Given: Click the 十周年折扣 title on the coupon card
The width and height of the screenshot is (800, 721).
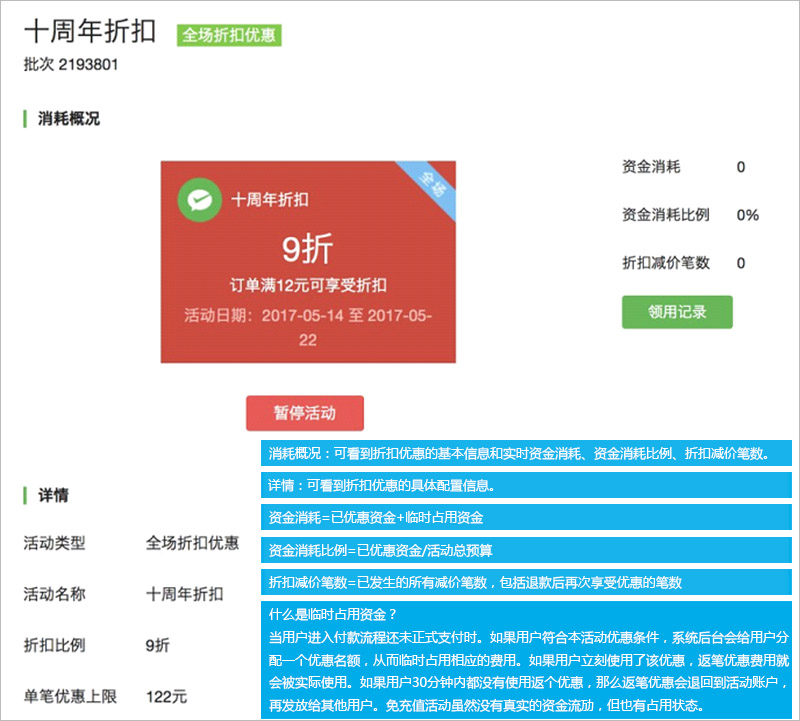Looking at the screenshot, I should (x=270, y=200).
